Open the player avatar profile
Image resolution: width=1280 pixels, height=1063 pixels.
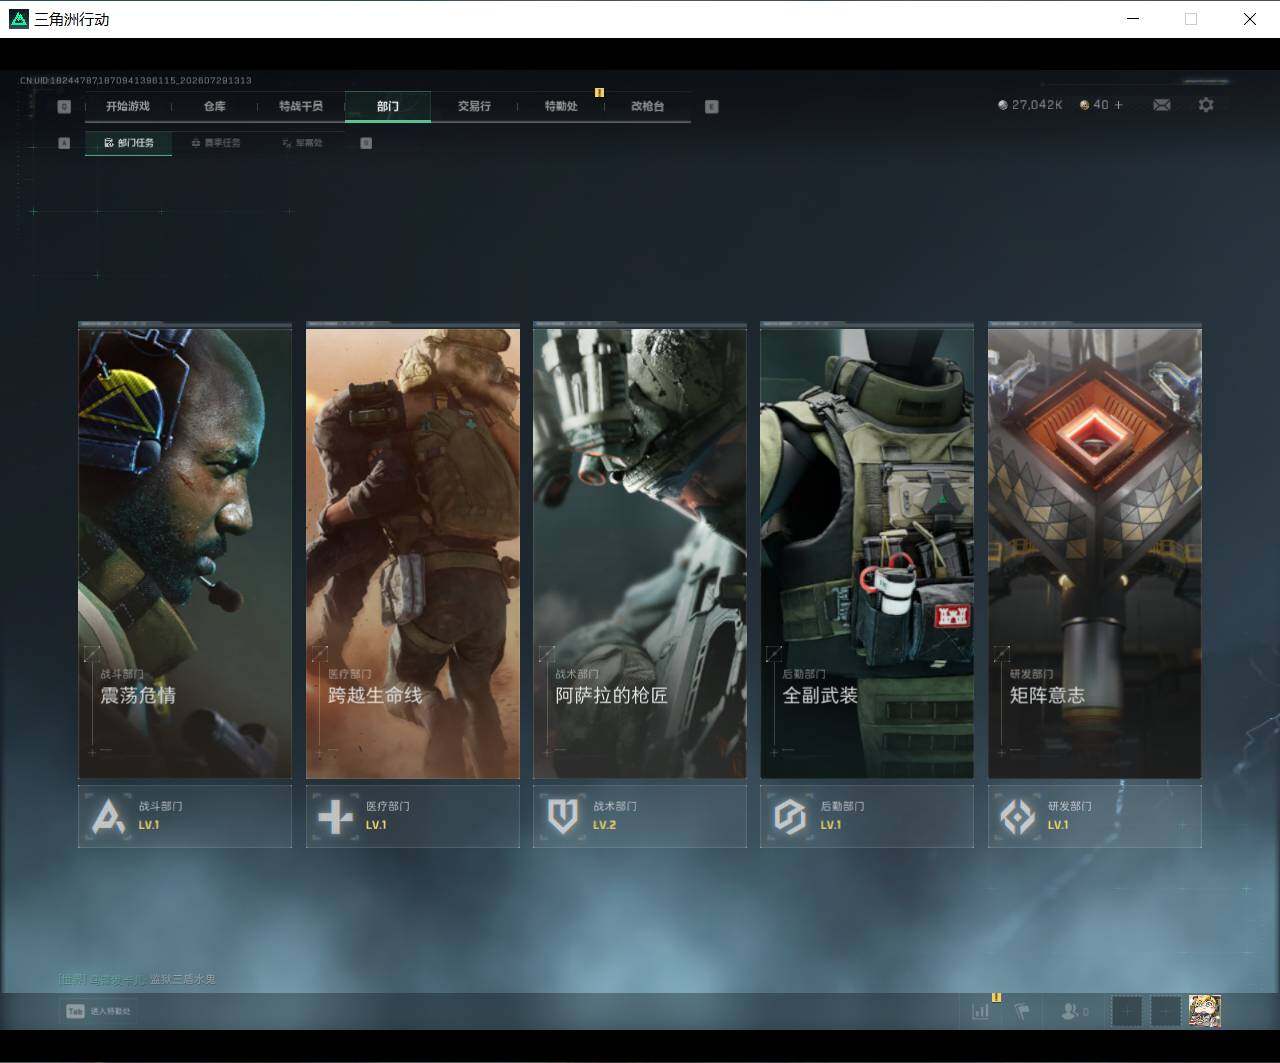pos(1205,1011)
